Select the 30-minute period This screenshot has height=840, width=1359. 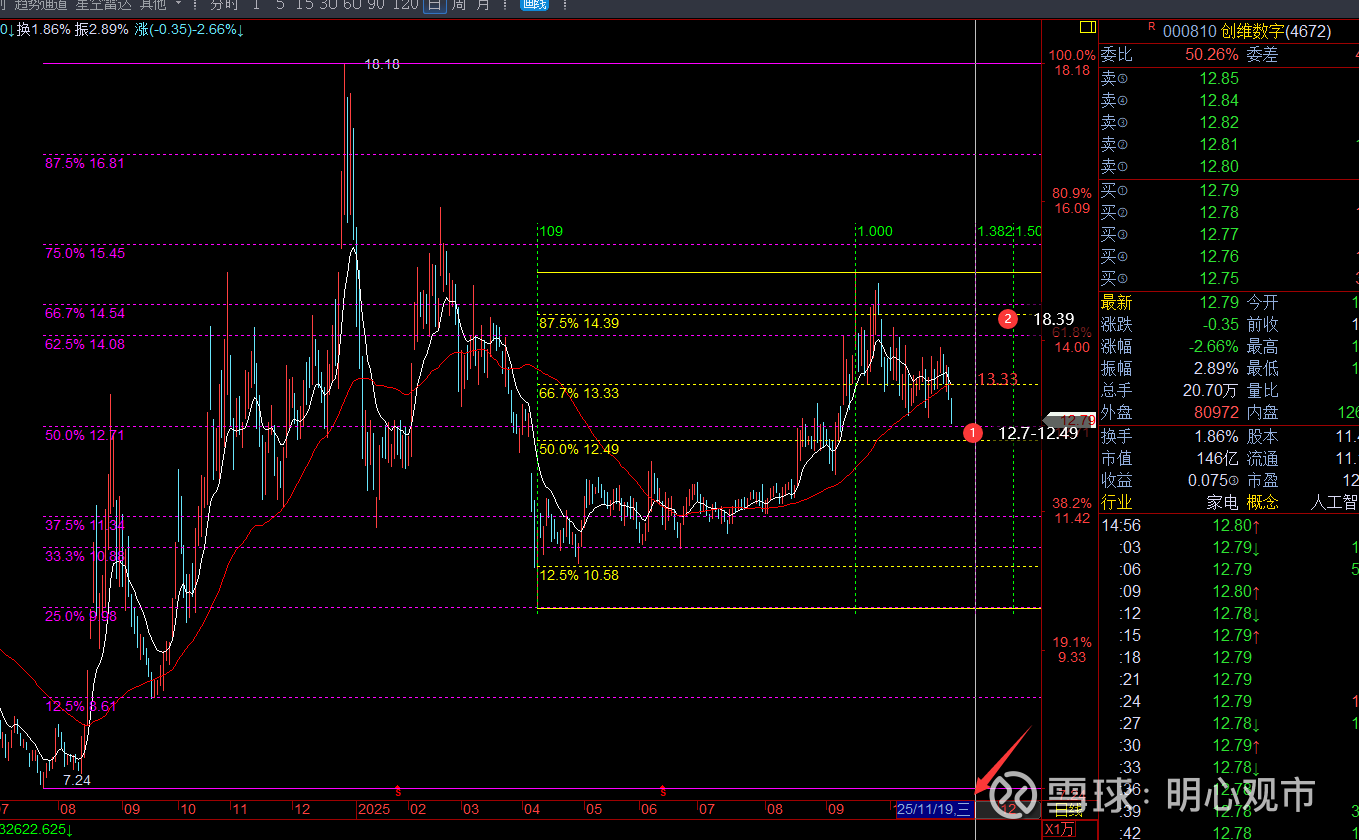327,5
